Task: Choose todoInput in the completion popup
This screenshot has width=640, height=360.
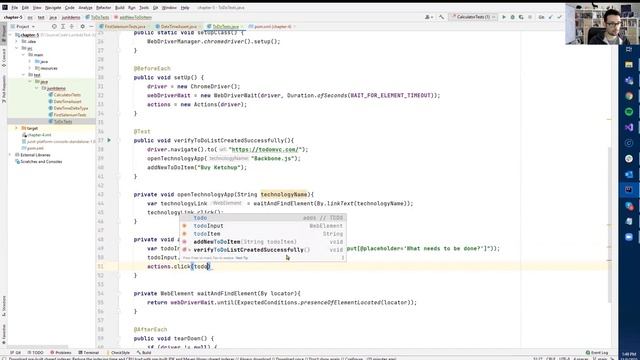Action: tap(263, 226)
